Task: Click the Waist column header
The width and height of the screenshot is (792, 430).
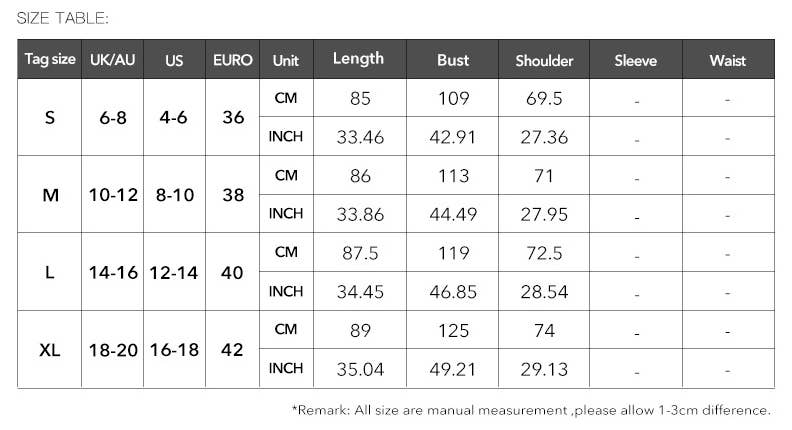Action: click(728, 60)
